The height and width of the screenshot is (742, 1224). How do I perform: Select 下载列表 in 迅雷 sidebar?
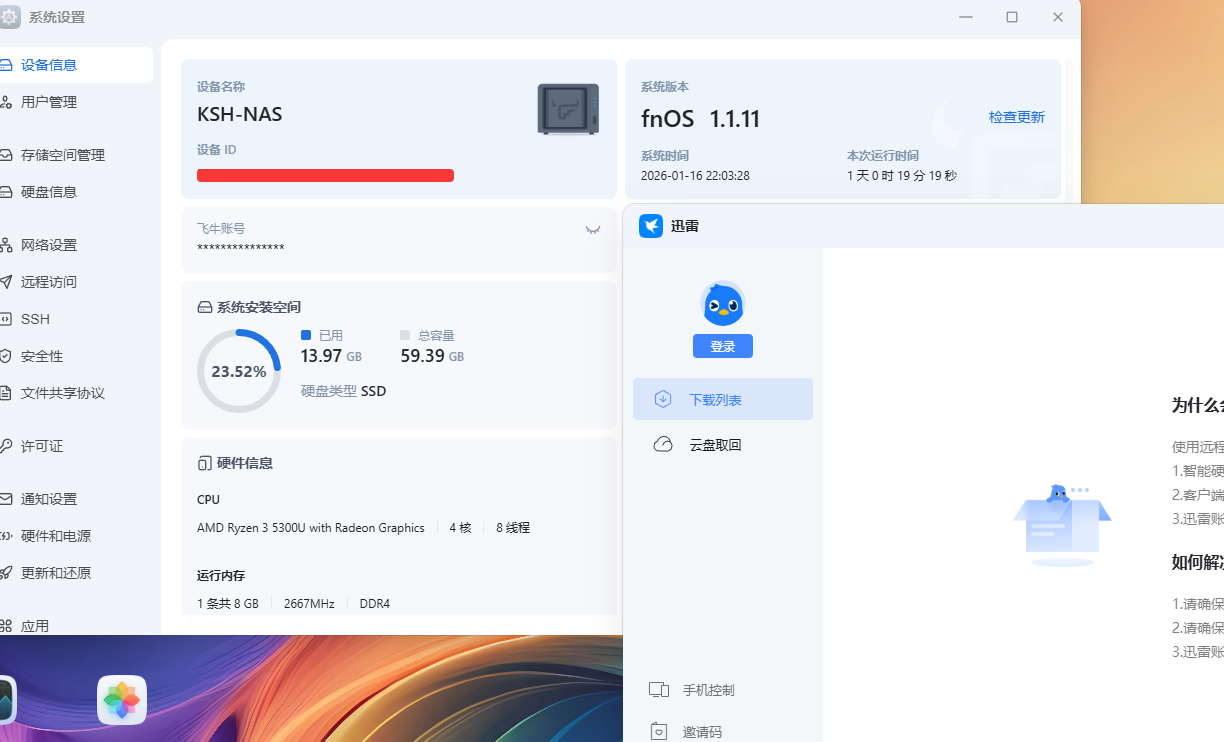pos(723,399)
